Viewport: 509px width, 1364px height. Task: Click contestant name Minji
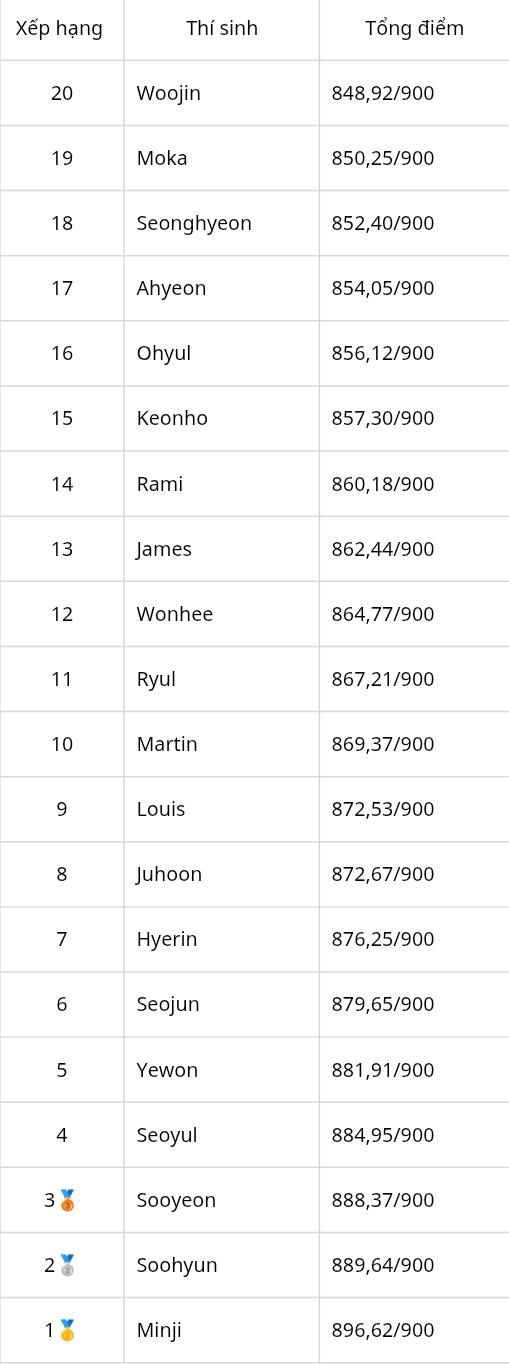(x=159, y=1330)
